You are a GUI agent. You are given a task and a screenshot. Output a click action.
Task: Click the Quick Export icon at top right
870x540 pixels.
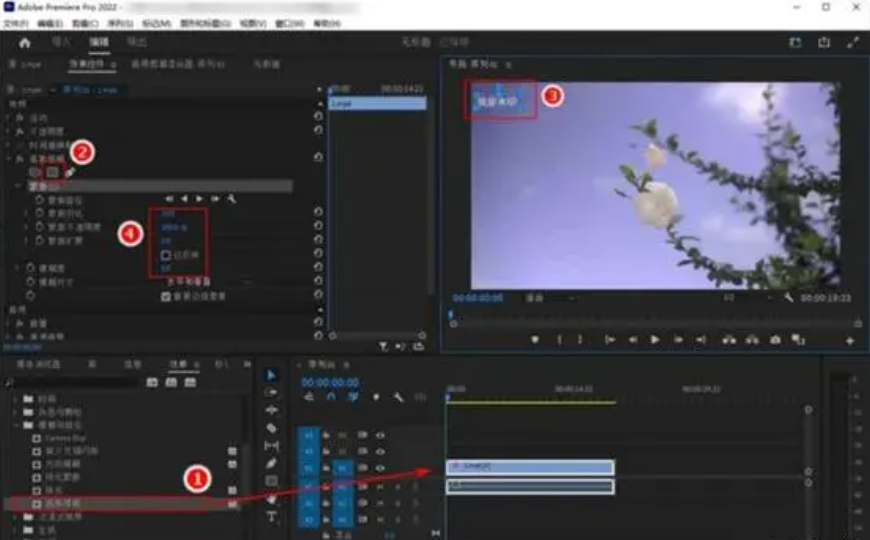[824, 43]
